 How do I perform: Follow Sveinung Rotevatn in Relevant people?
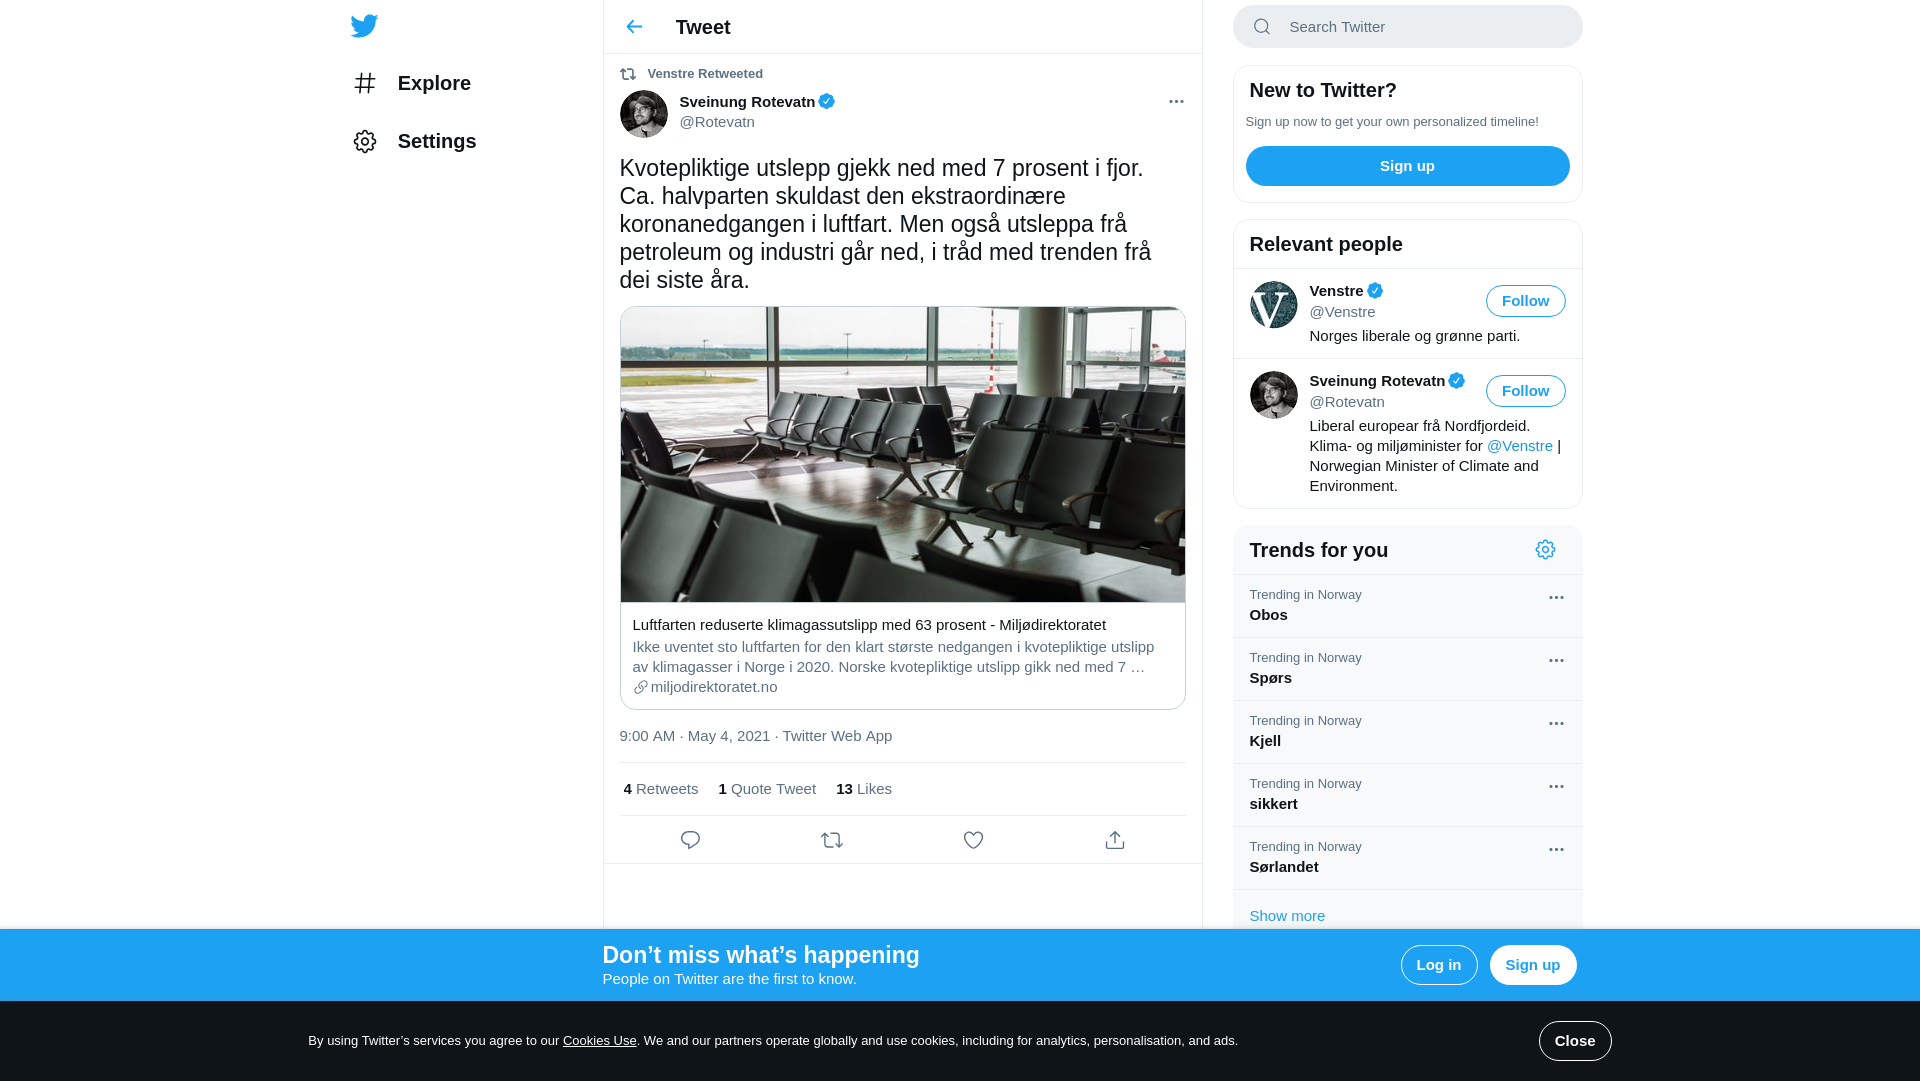point(1525,391)
